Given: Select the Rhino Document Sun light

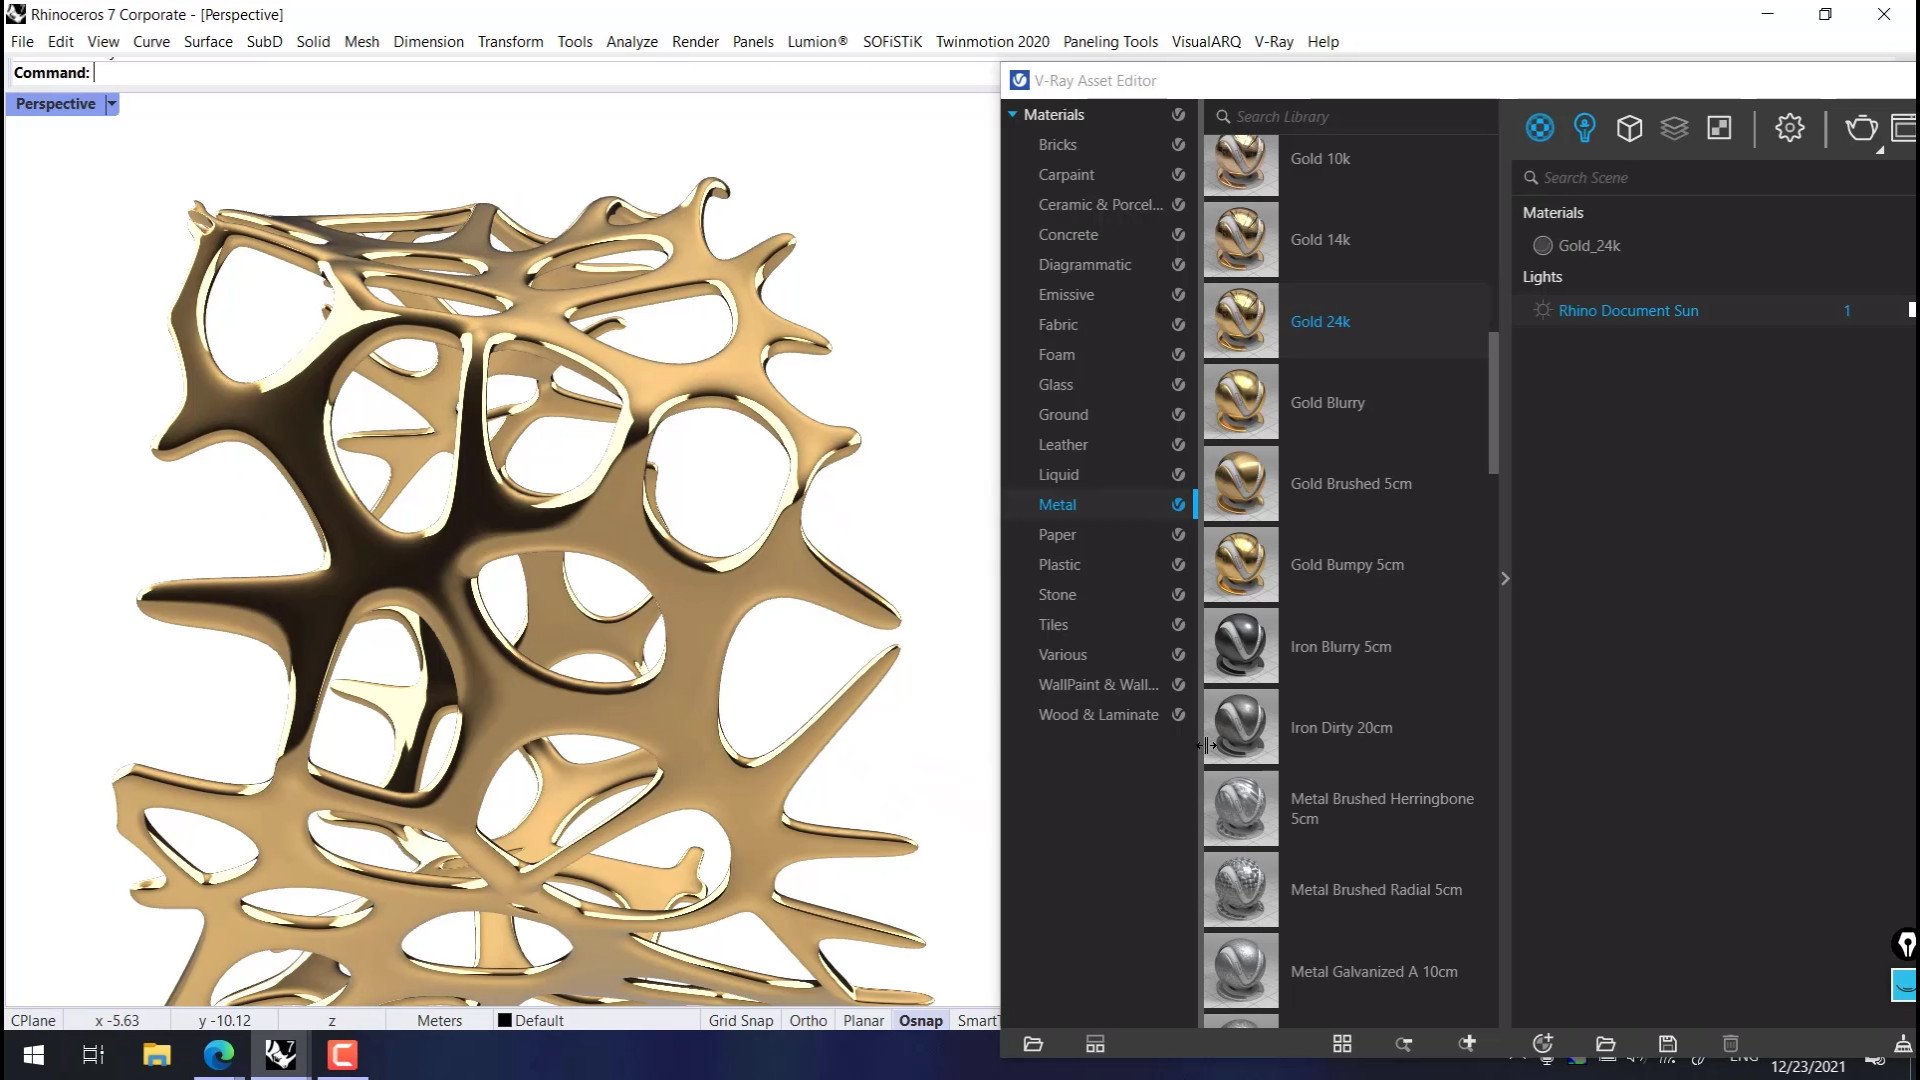Looking at the screenshot, I should (x=1628, y=311).
